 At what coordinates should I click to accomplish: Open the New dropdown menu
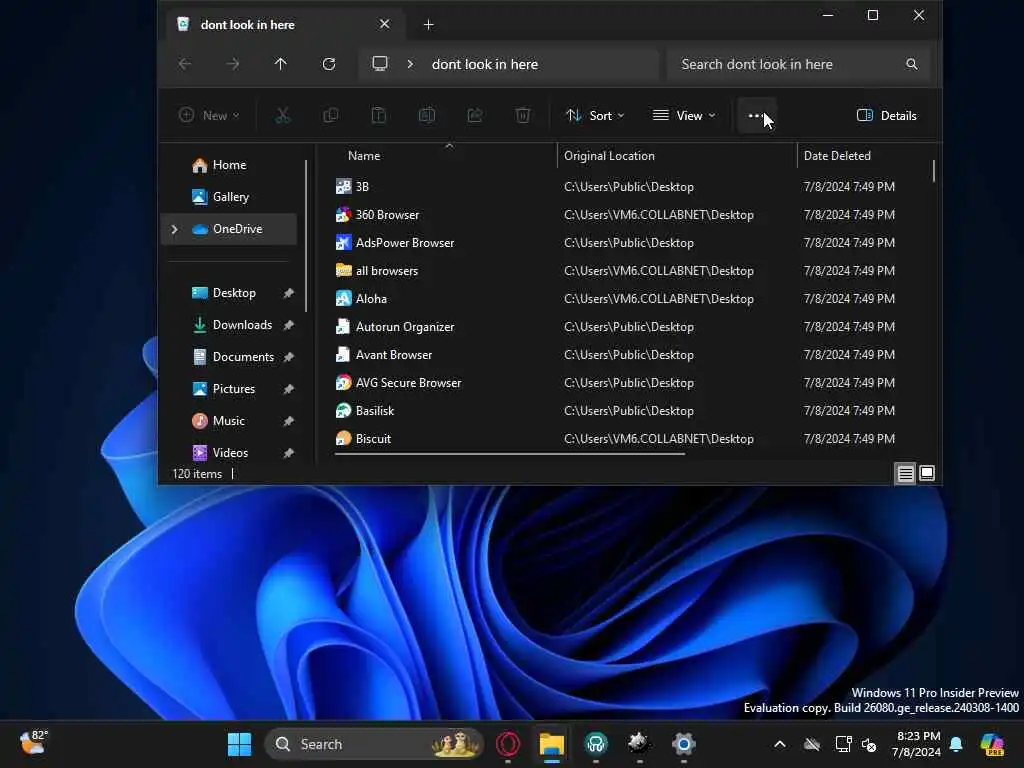click(x=209, y=116)
